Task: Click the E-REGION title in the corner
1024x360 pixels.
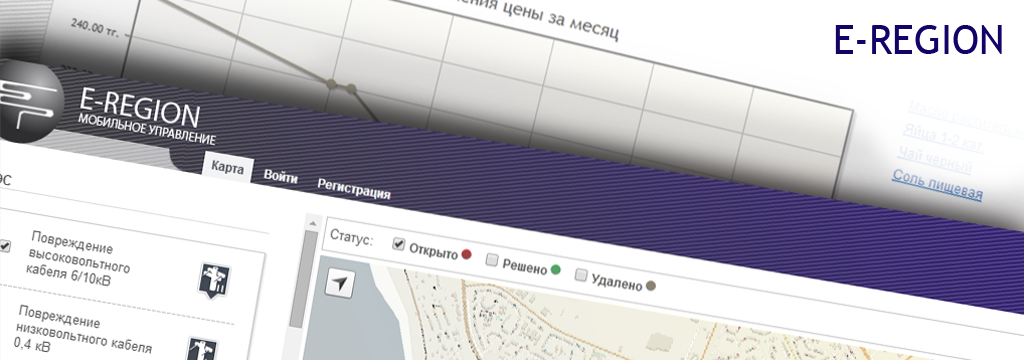Action: (918, 40)
